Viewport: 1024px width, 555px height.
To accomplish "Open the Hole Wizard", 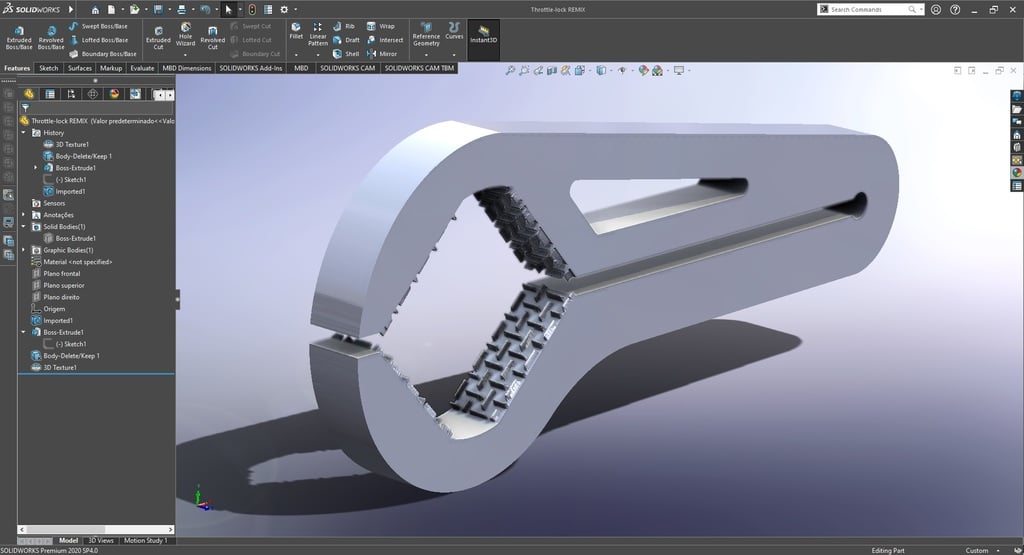I will click(185, 35).
